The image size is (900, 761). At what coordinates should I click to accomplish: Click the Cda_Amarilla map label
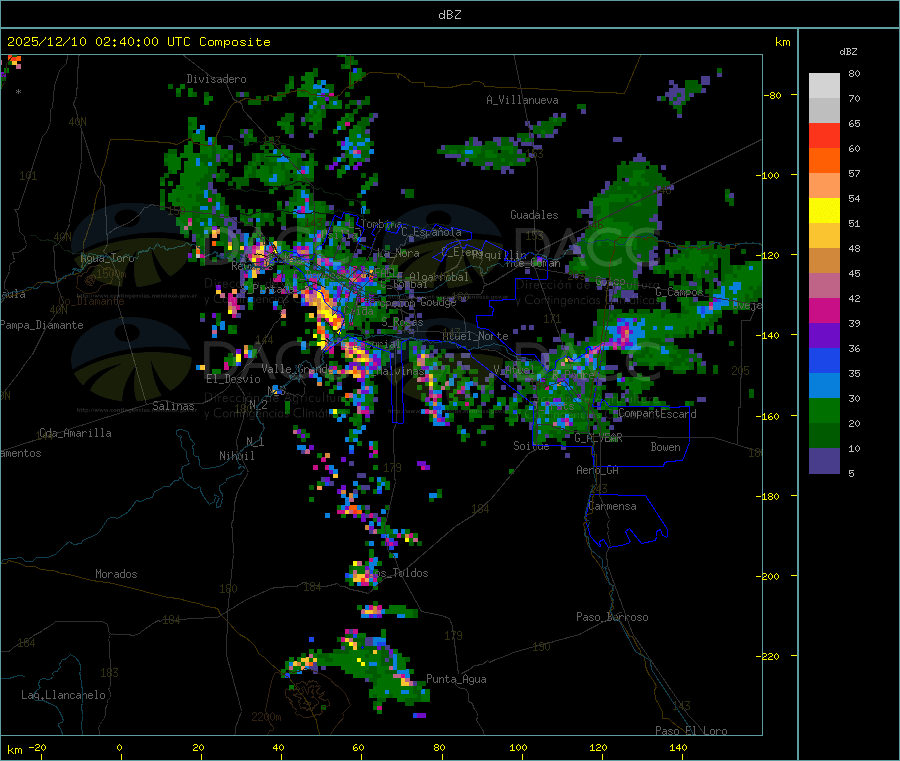click(x=75, y=433)
